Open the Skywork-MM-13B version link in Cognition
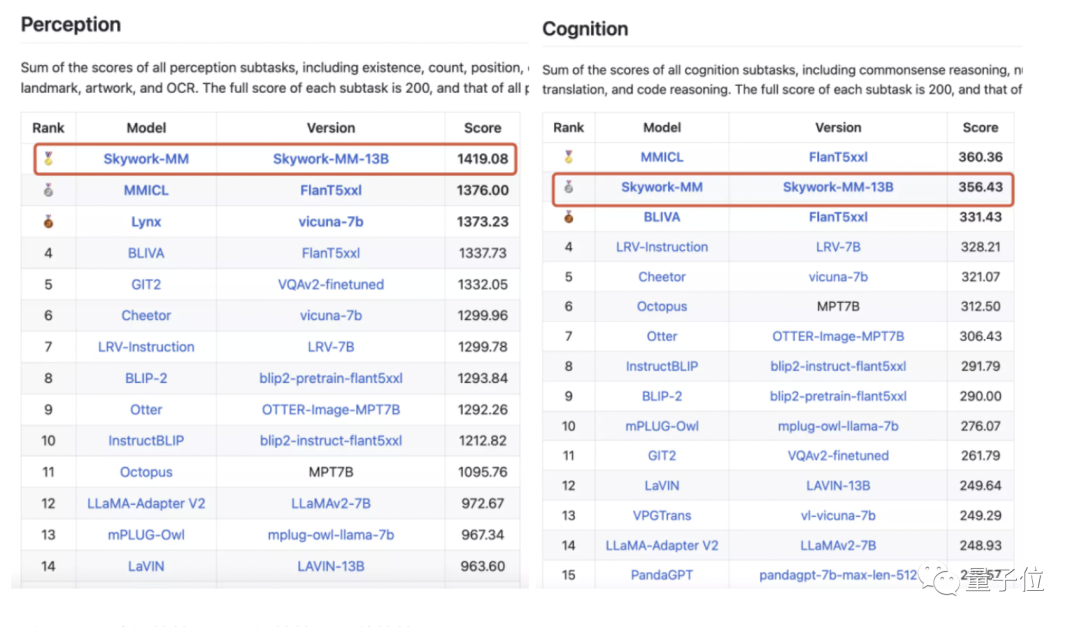This screenshot has width=1080, height=627. (838, 187)
